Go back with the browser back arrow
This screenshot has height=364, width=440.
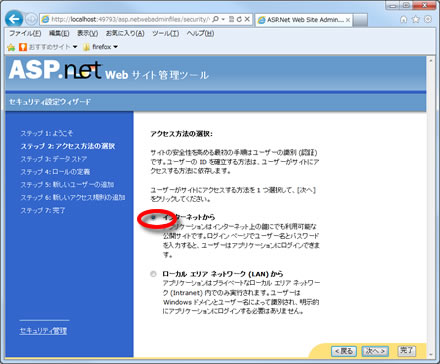(14, 19)
